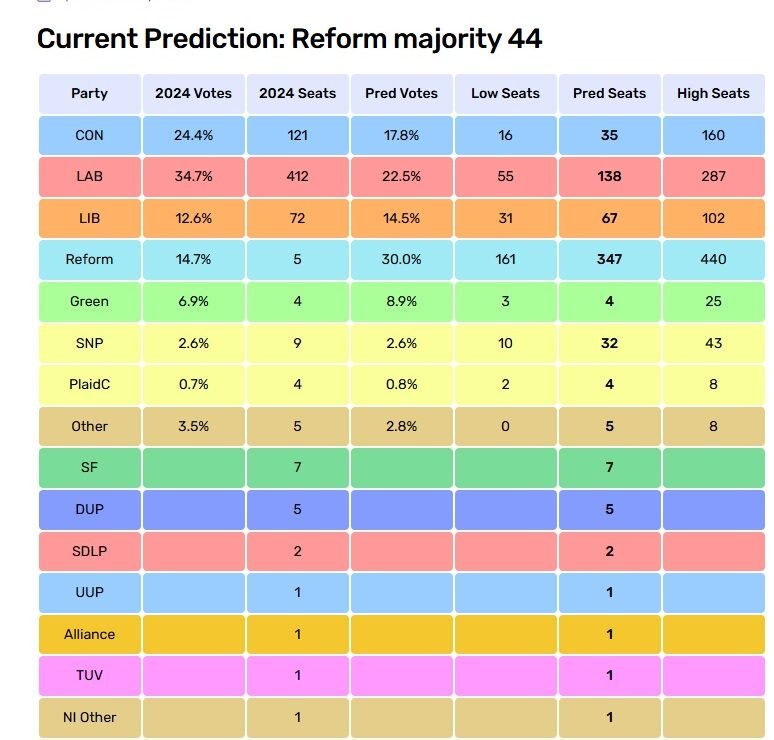Click Labour's predicted seats value 138
Viewport: 774px width, 740px height.
pos(609,176)
